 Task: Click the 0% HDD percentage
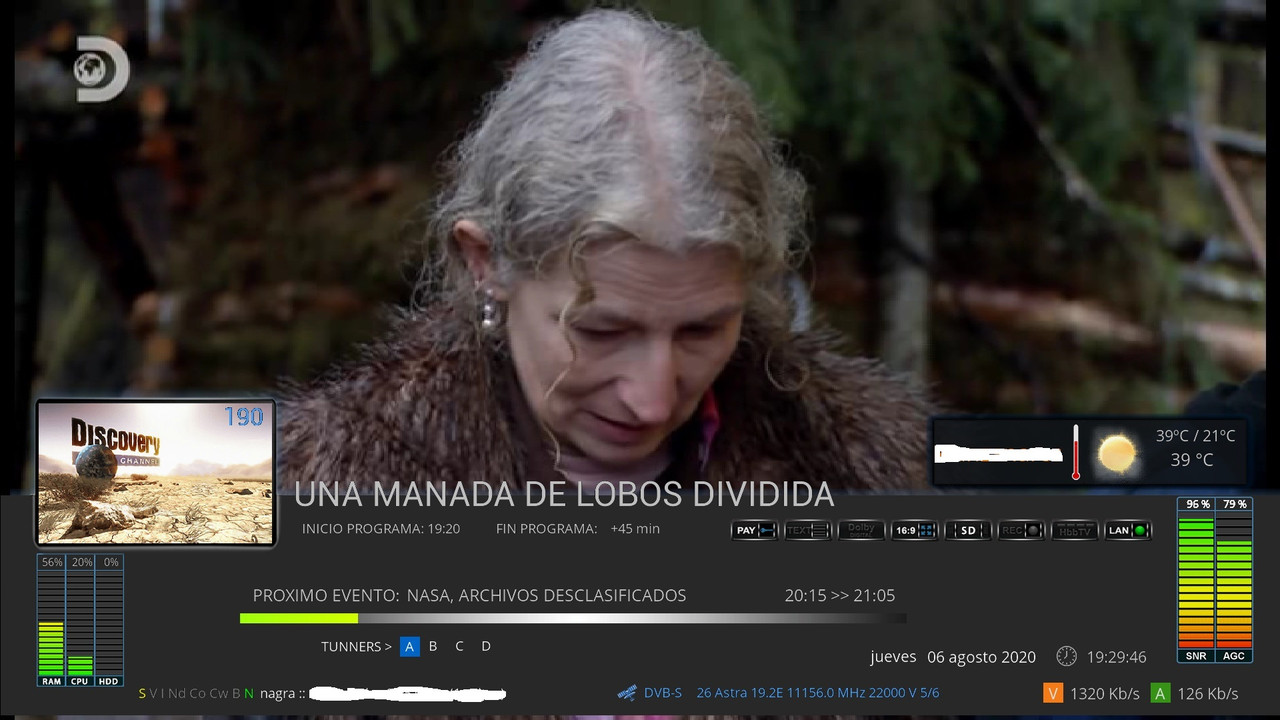click(111, 562)
